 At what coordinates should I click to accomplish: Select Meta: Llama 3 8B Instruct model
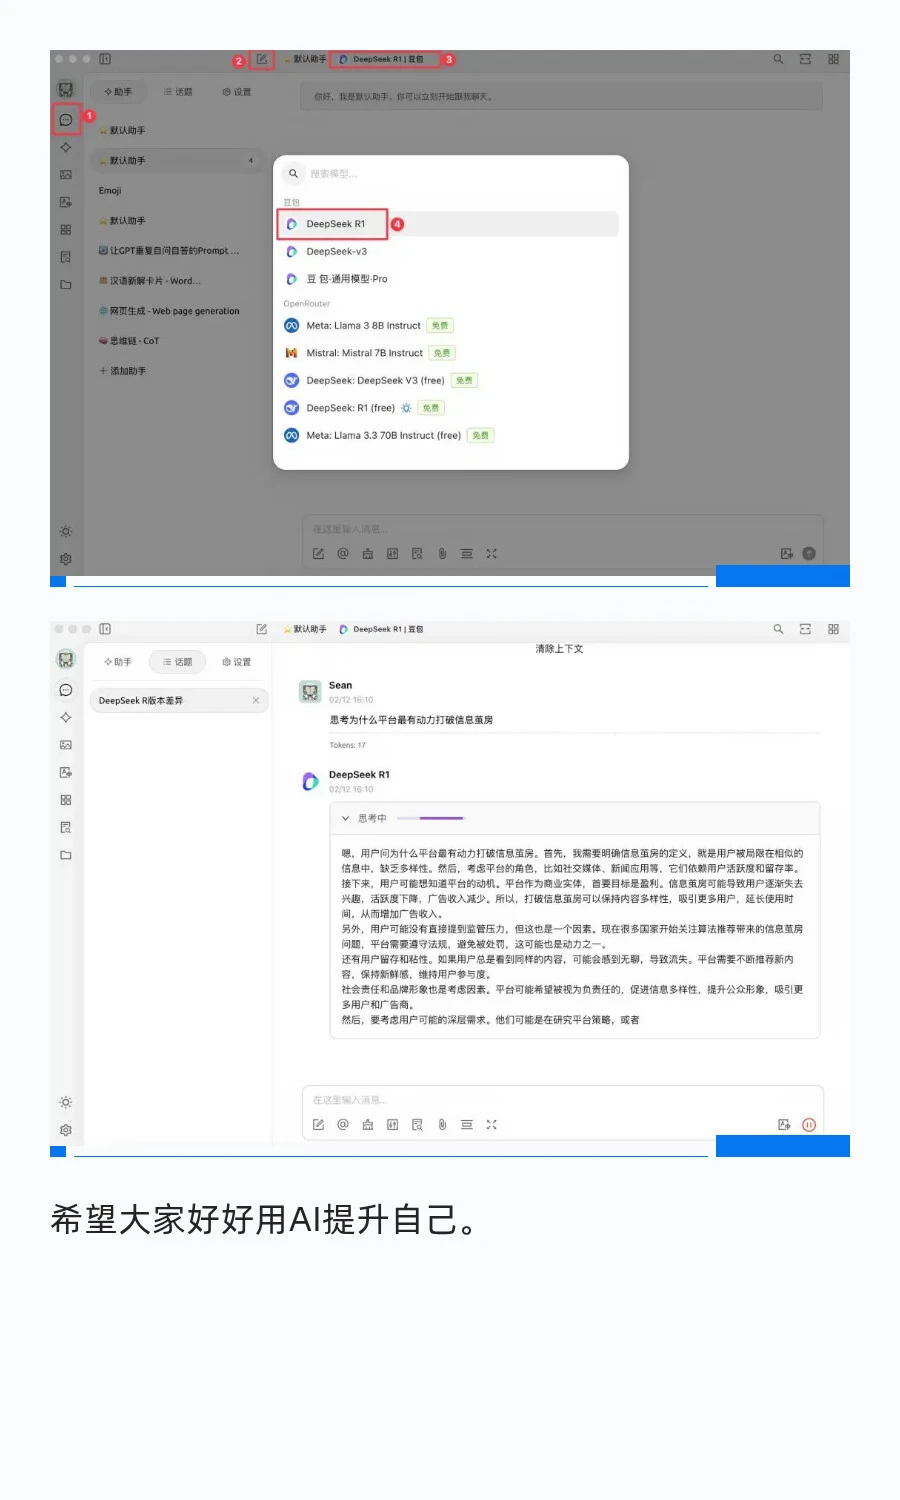[x=363, y=325]
